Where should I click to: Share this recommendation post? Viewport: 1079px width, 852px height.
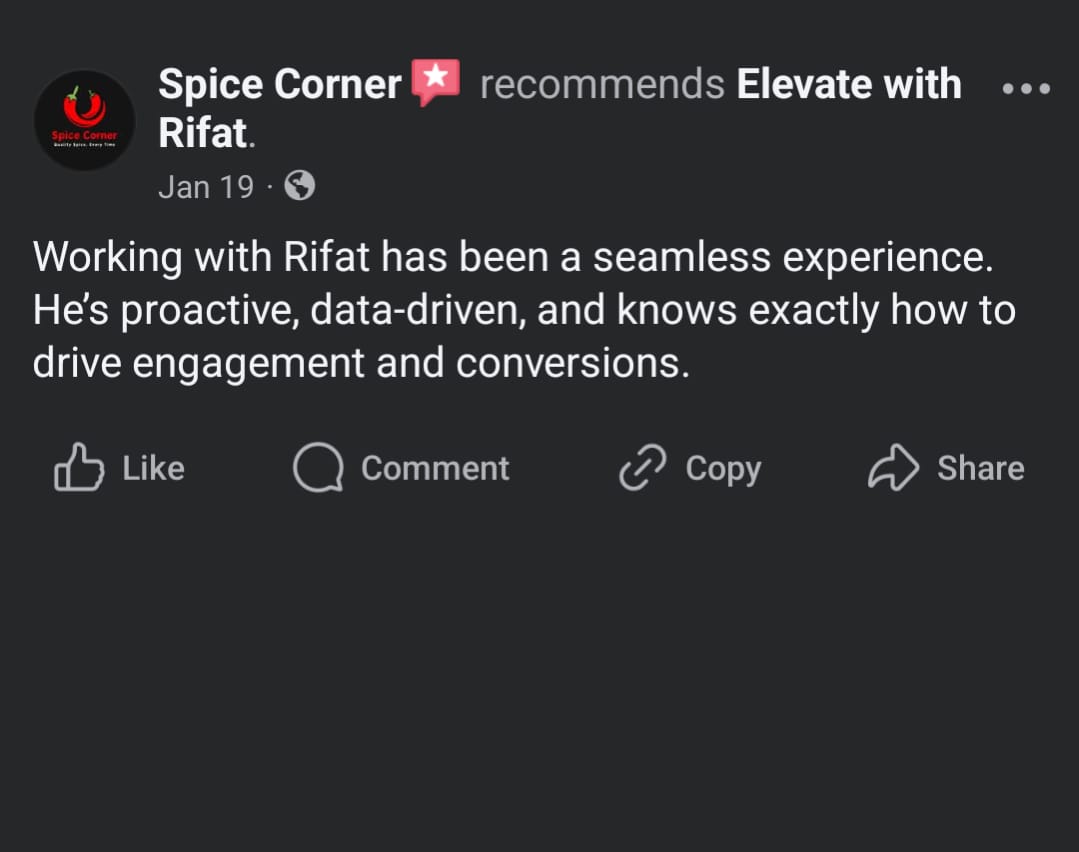click(946, 468)
